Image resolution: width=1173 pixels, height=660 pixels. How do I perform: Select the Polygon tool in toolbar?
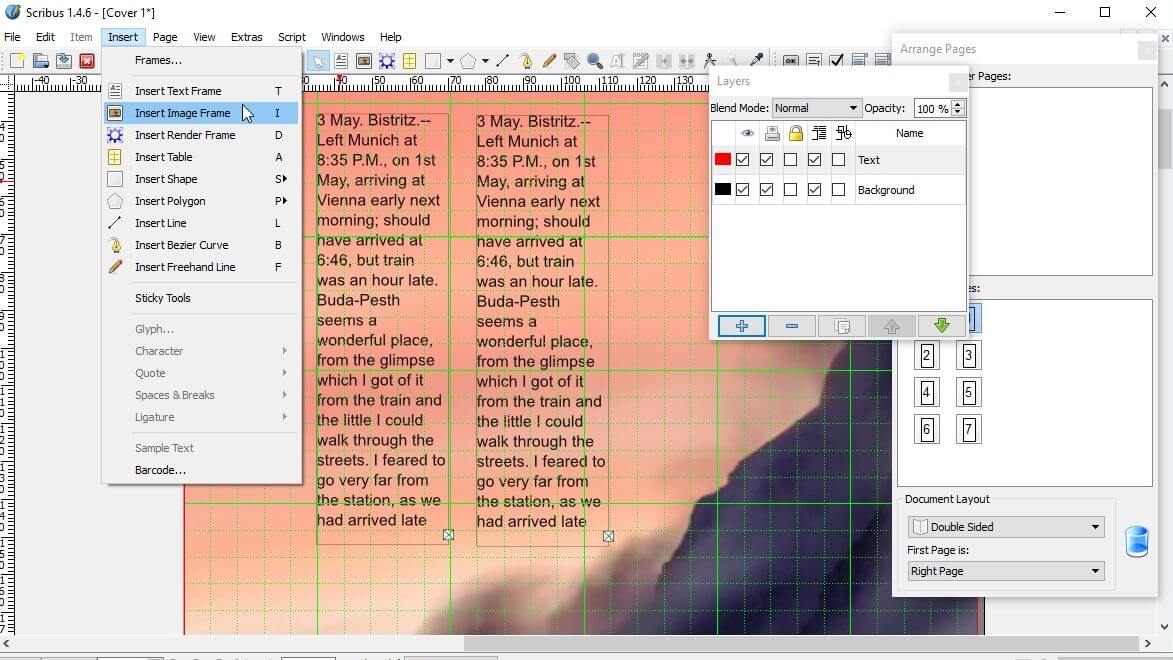[x=468, y=61]
